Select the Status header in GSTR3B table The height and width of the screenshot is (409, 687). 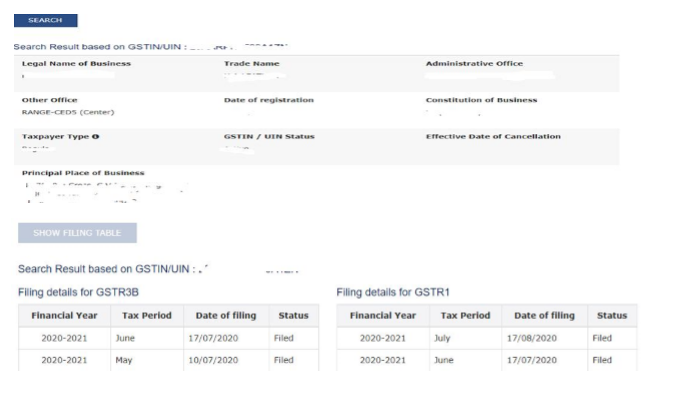pyautogui.click(x=294, y=316)
